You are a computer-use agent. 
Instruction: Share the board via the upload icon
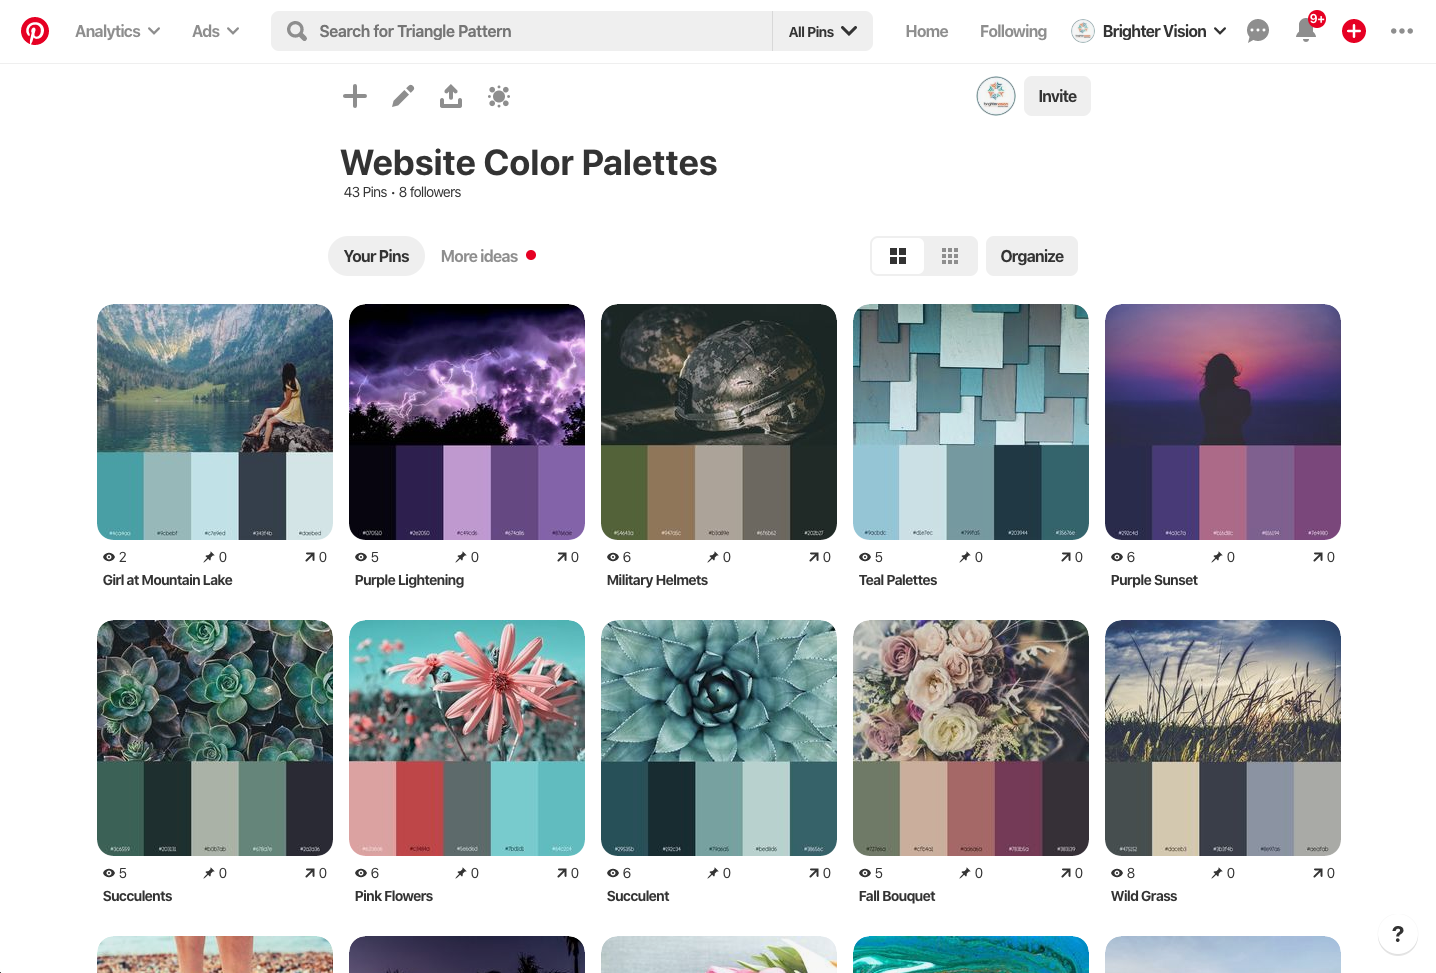click(450, 96)
